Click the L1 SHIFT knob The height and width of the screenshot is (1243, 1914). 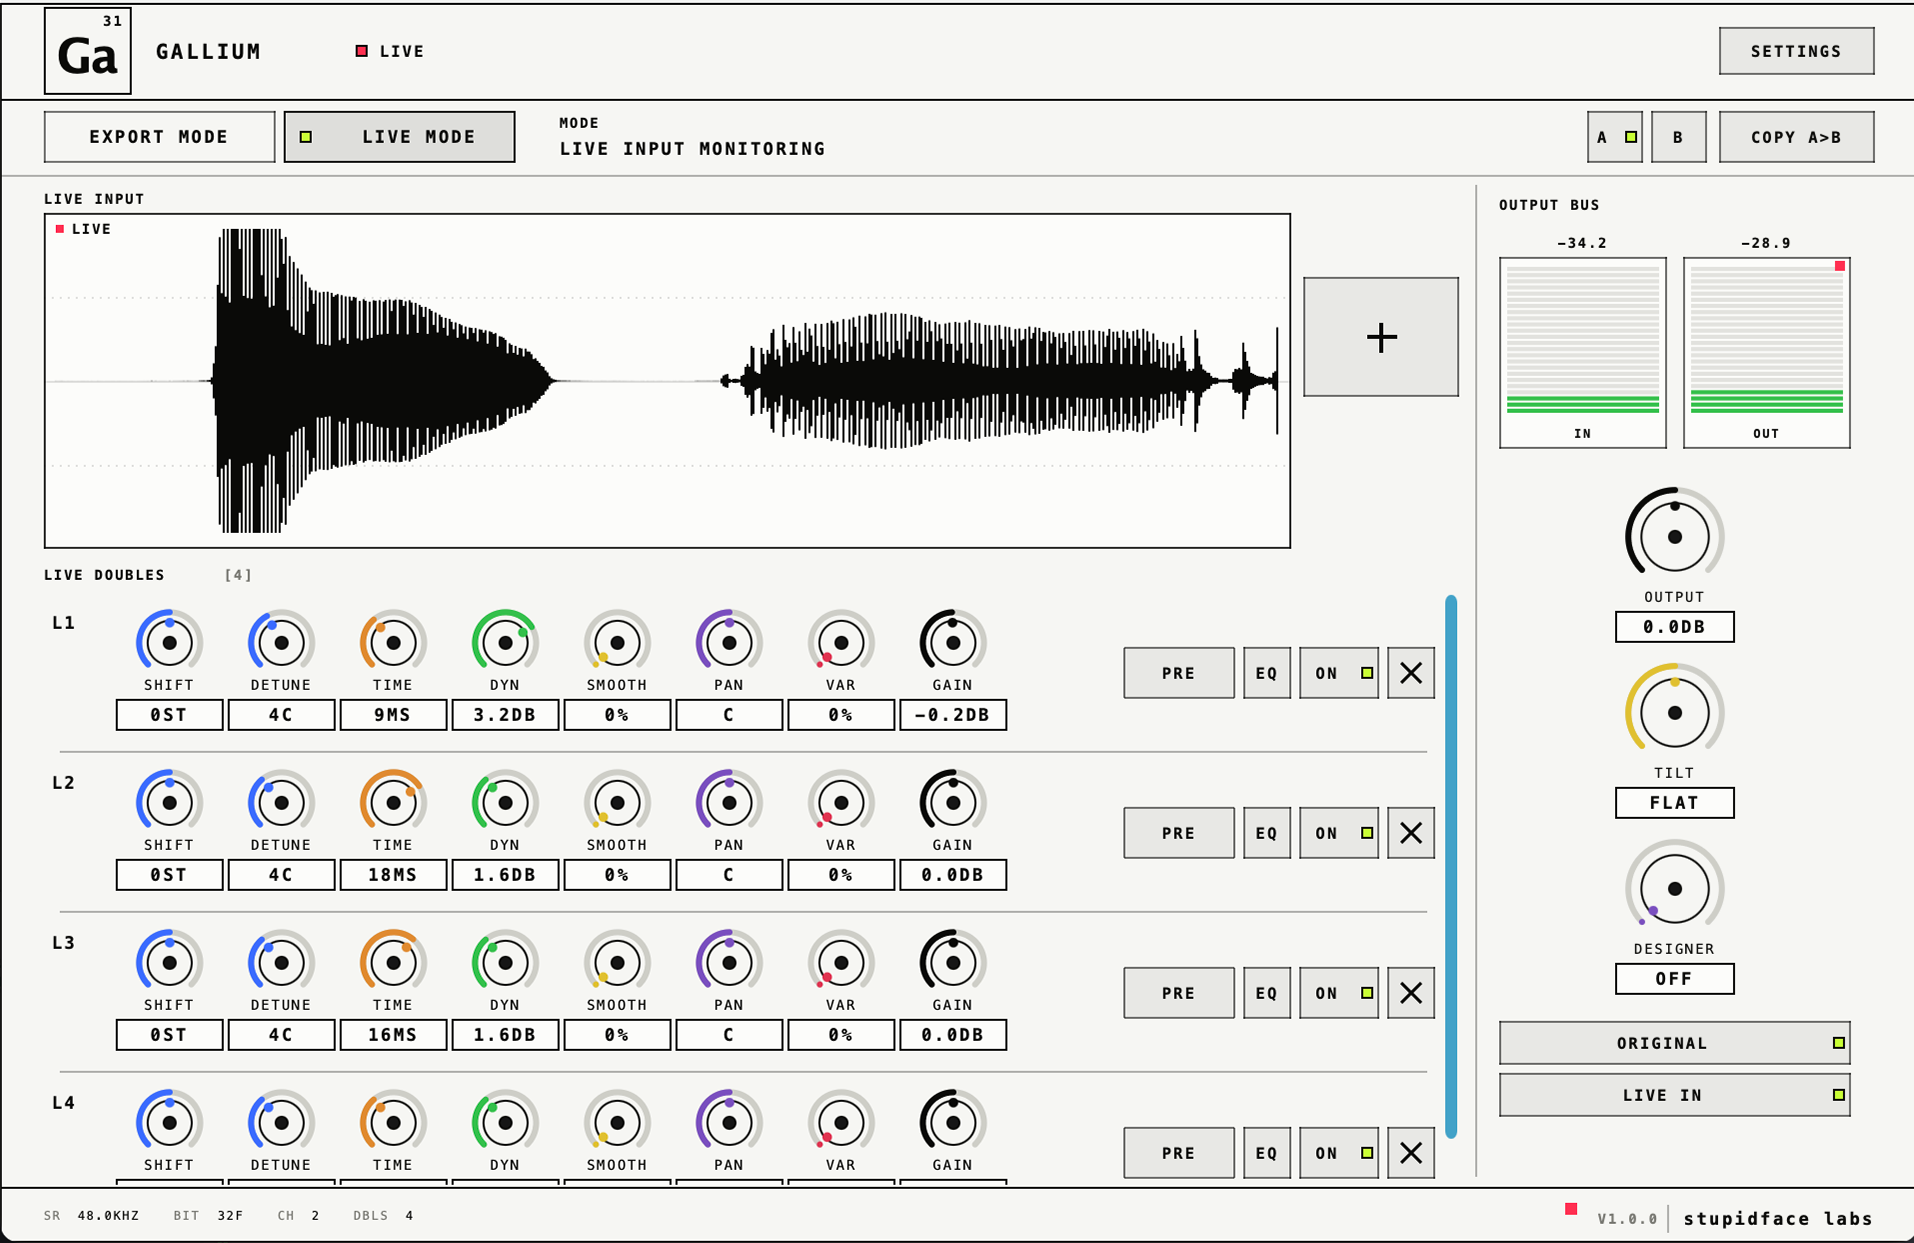click(169, 642)
